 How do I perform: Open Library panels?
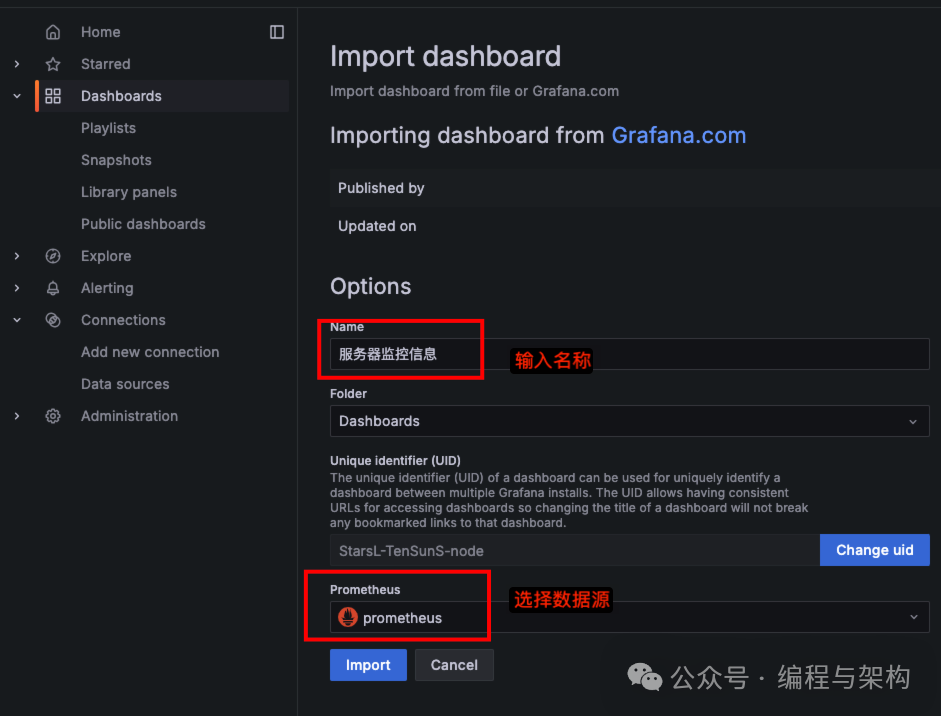(129, 192)
